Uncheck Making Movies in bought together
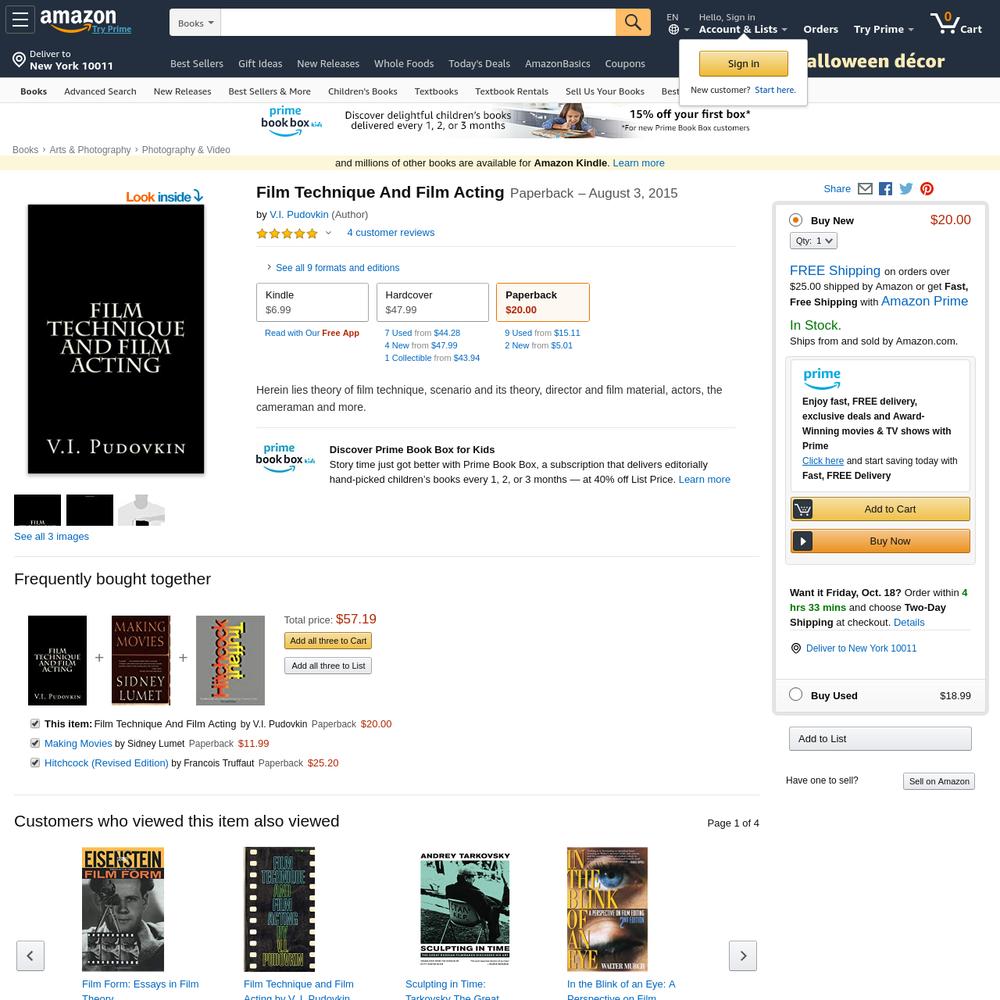1000x1000 pixels. [35, 743]
